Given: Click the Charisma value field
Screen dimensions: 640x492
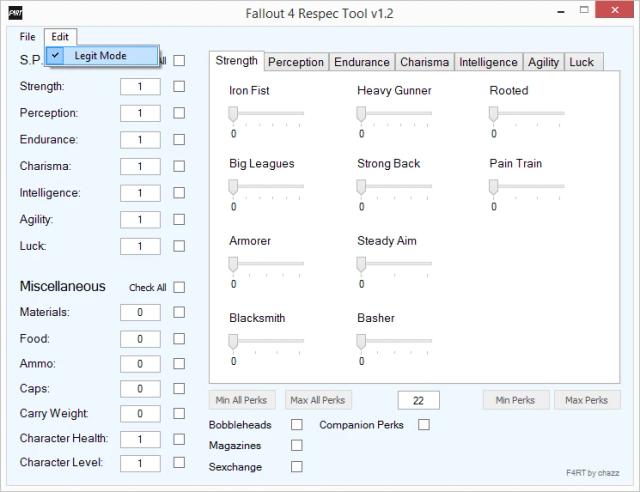Looking at the screenshot, I should 140,167.
